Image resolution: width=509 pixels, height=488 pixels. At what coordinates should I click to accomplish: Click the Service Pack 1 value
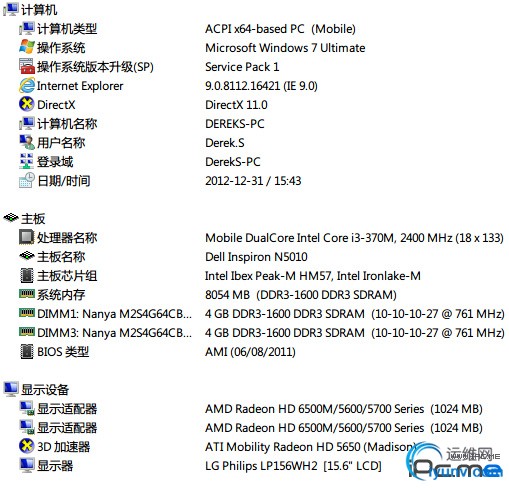point(242,67)
